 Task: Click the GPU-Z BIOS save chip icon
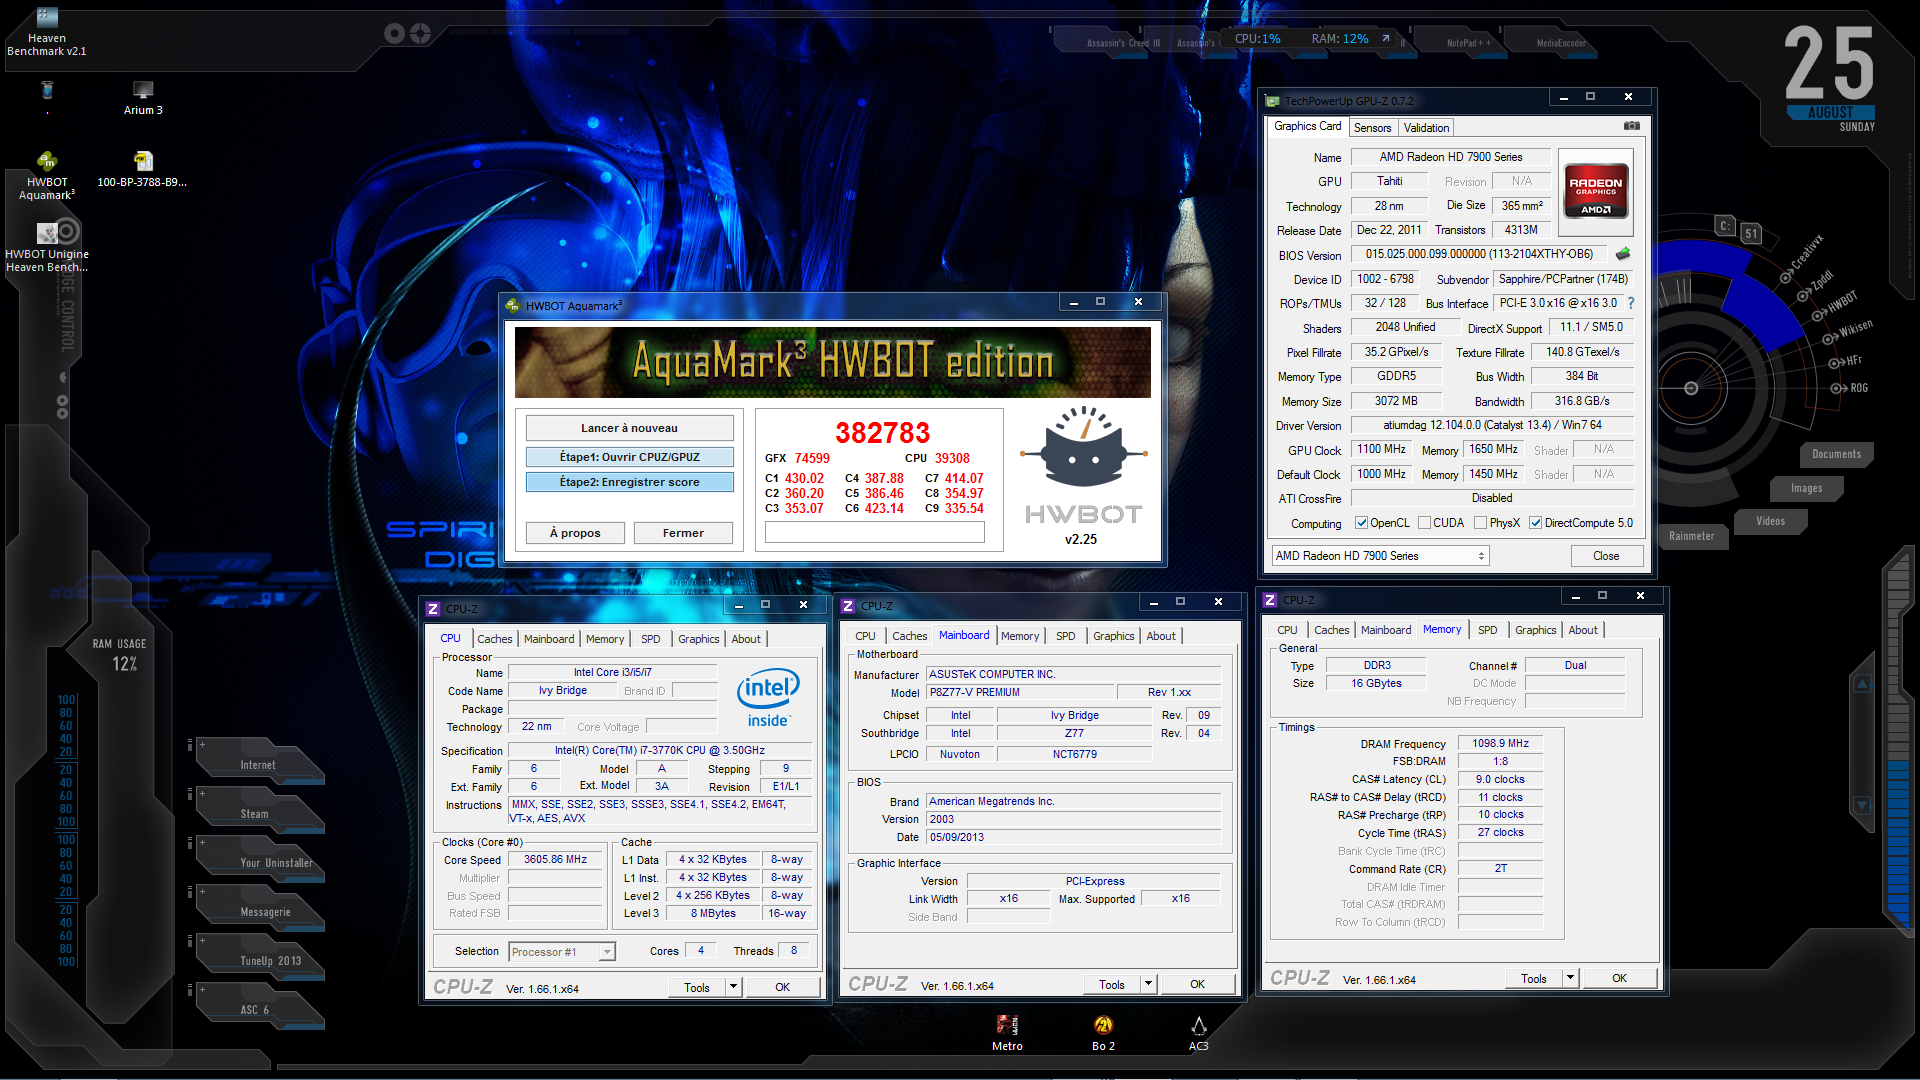click(x=1623, y=254)
